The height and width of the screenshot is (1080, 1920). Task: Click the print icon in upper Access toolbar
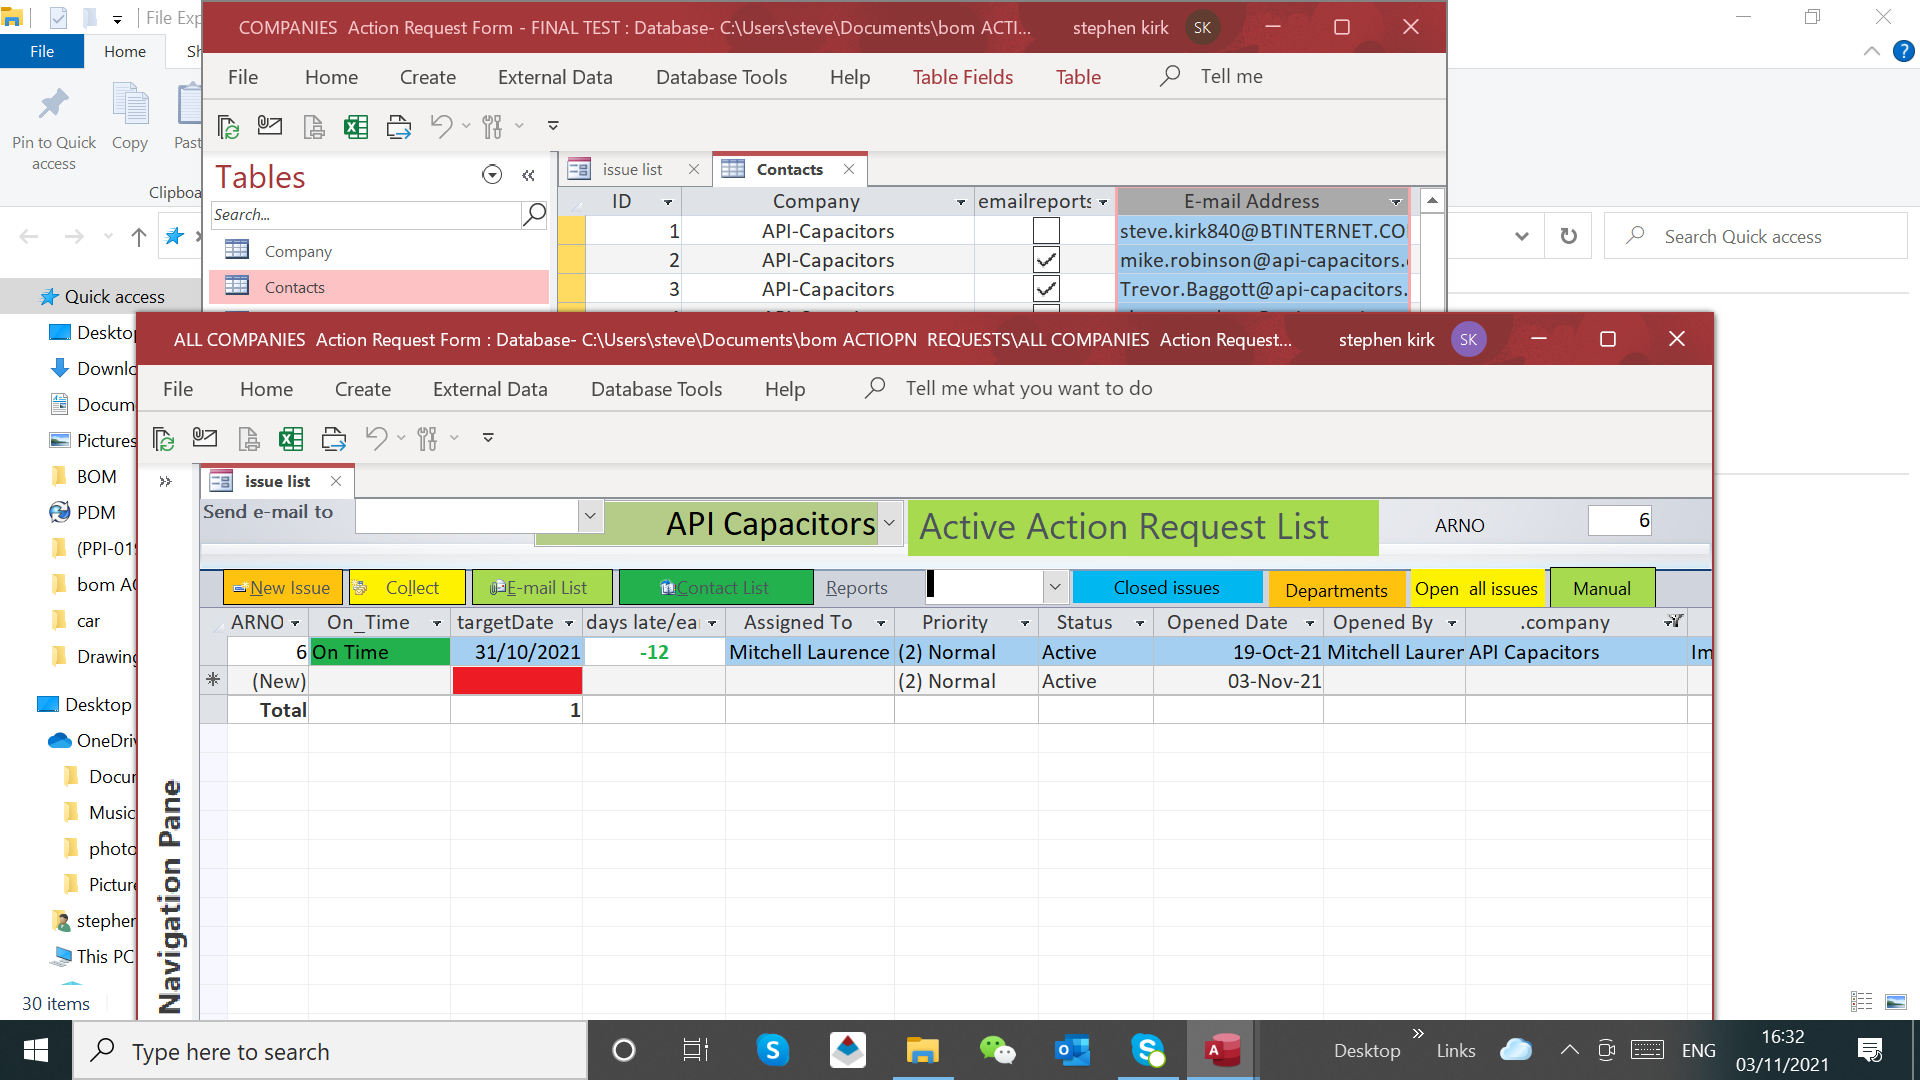tap(398, 126)
